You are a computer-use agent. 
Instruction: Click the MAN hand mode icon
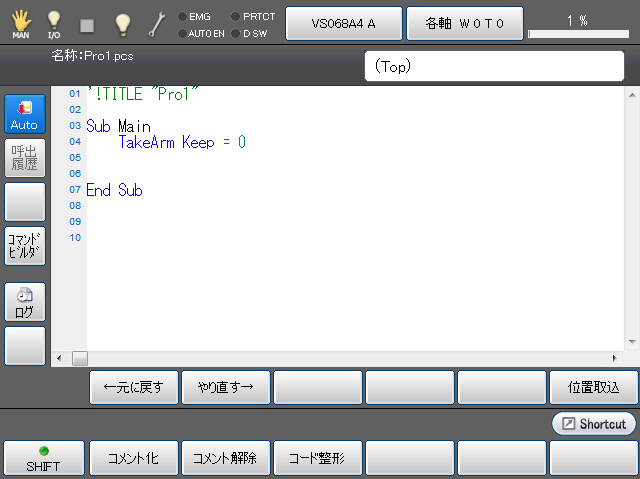21,23
